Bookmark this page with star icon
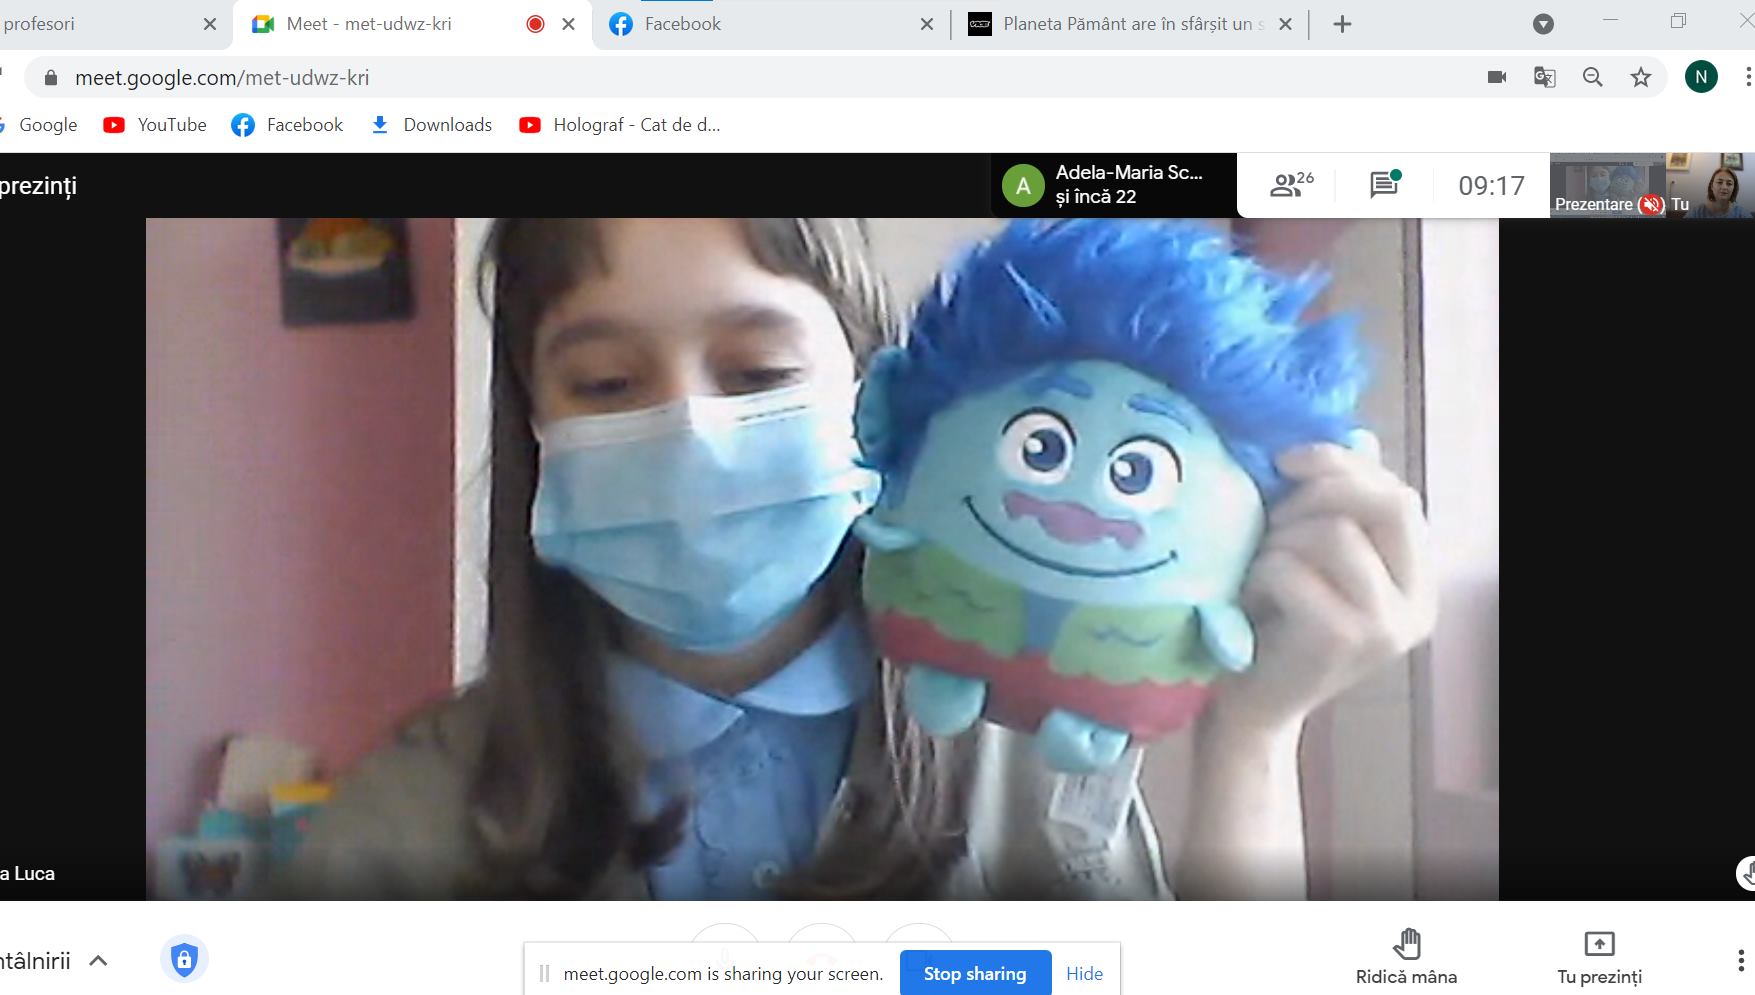 point(1641,77)
